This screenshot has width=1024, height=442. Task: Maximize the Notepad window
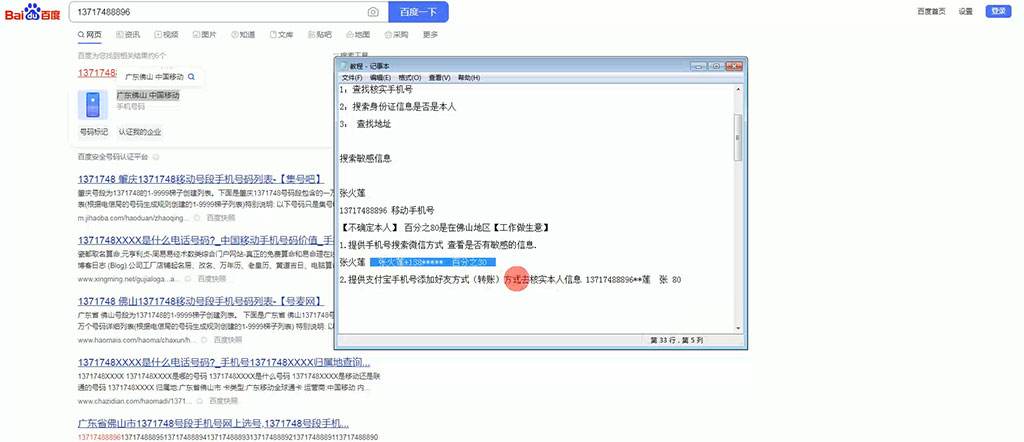(715, 66)
